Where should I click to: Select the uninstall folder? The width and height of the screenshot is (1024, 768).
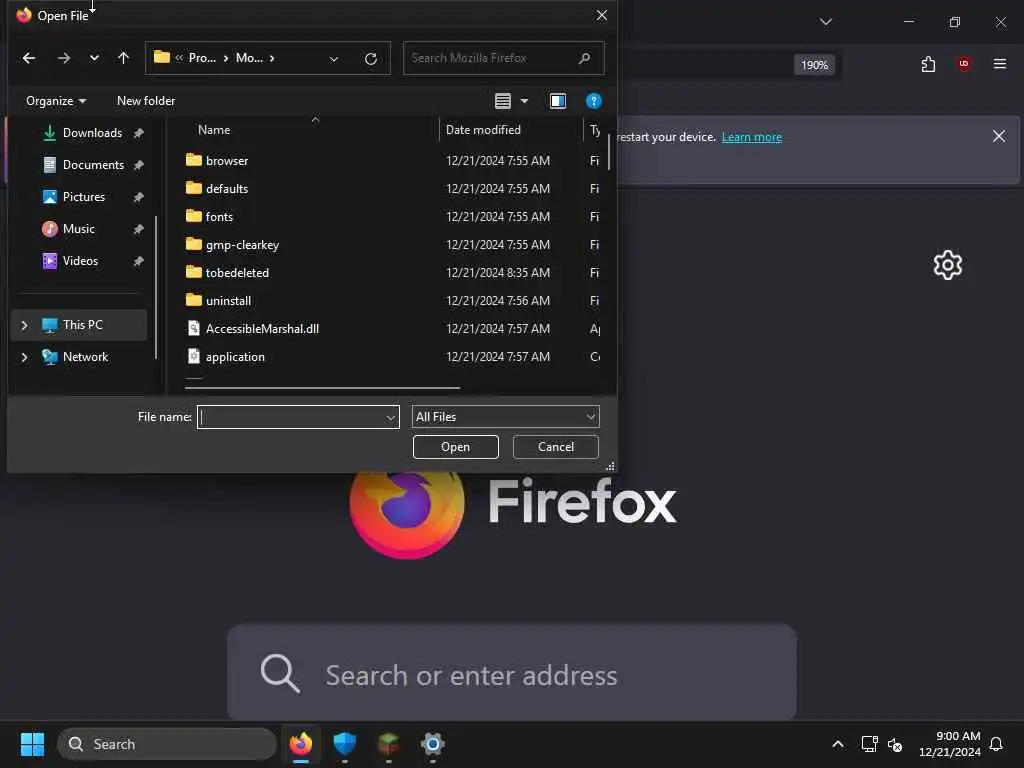[228, 301]
